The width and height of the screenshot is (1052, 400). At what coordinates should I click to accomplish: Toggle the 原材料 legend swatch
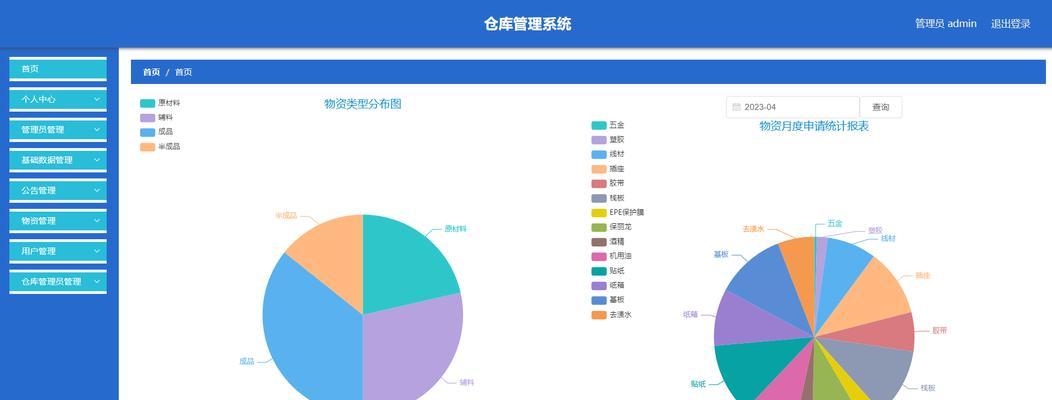(148, 103)
